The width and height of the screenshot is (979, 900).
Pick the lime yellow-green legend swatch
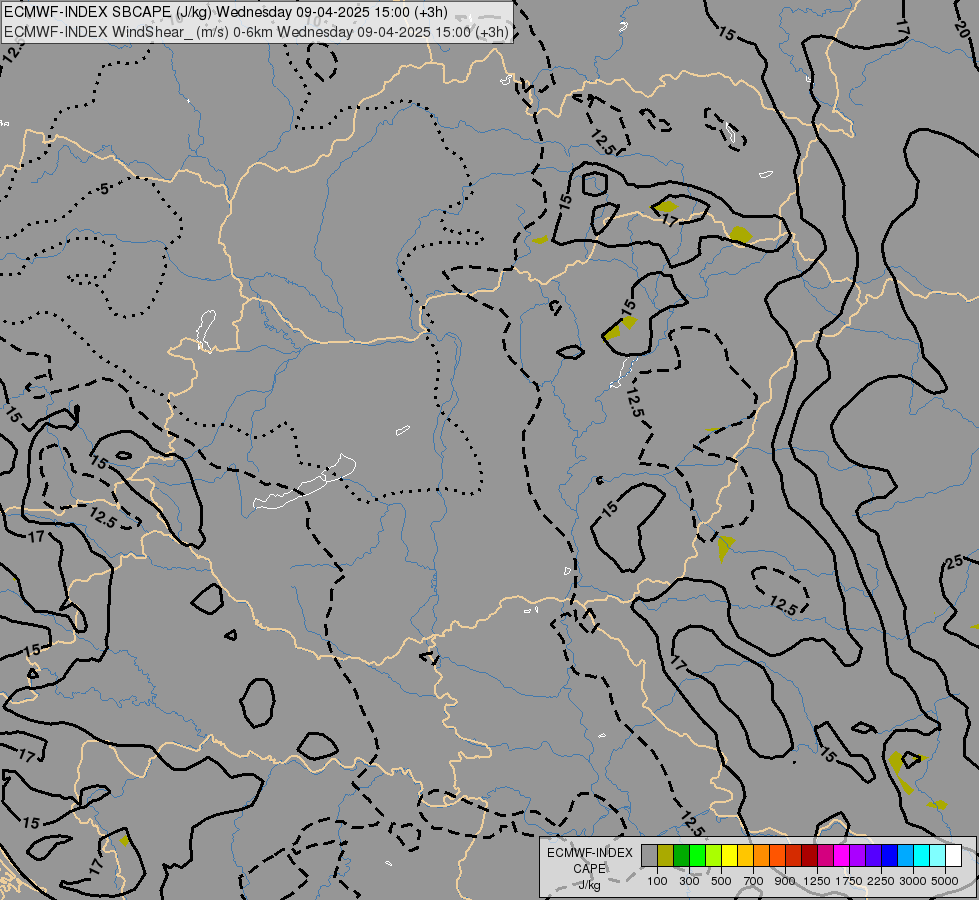(x=714, y=855)
